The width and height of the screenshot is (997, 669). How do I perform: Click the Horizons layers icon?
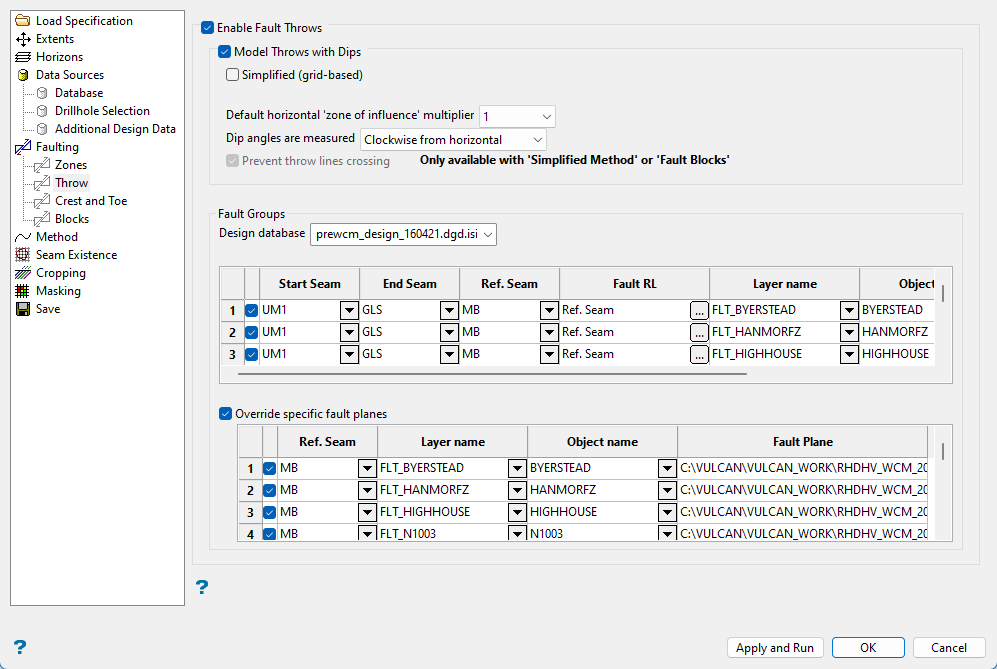pyautogui.click(x=23, y=57)
